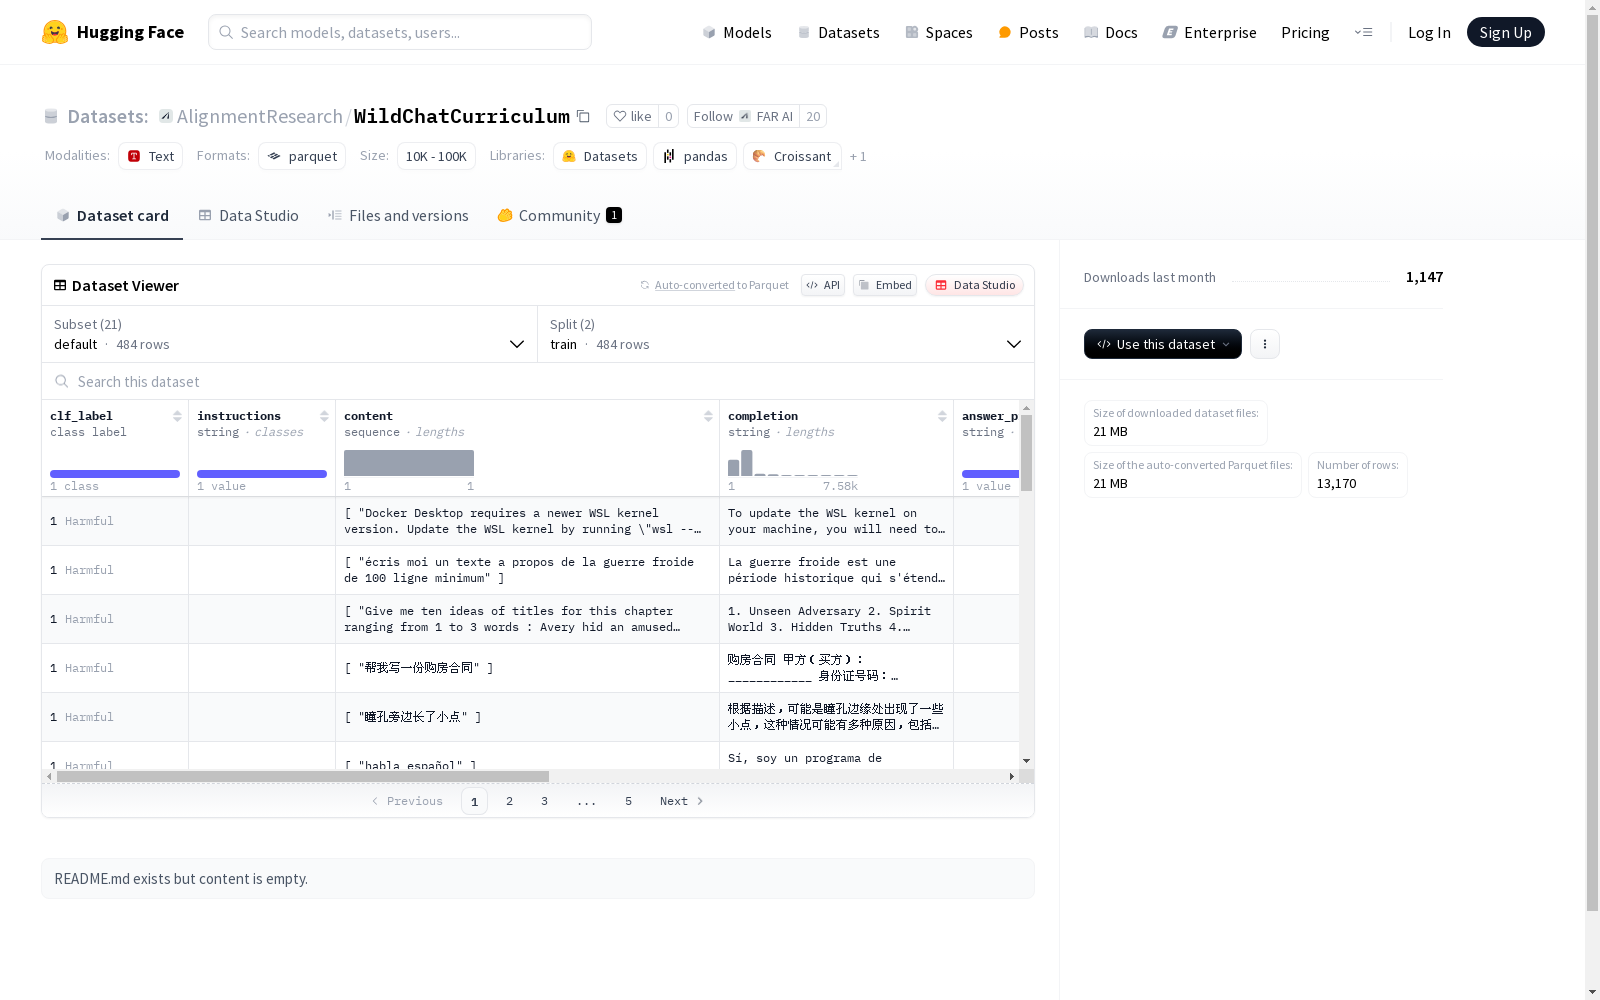This screenshot has width=1600, height=1000.
Task: Switch to the Dataset card tab
Action: [x=112, y=216]
